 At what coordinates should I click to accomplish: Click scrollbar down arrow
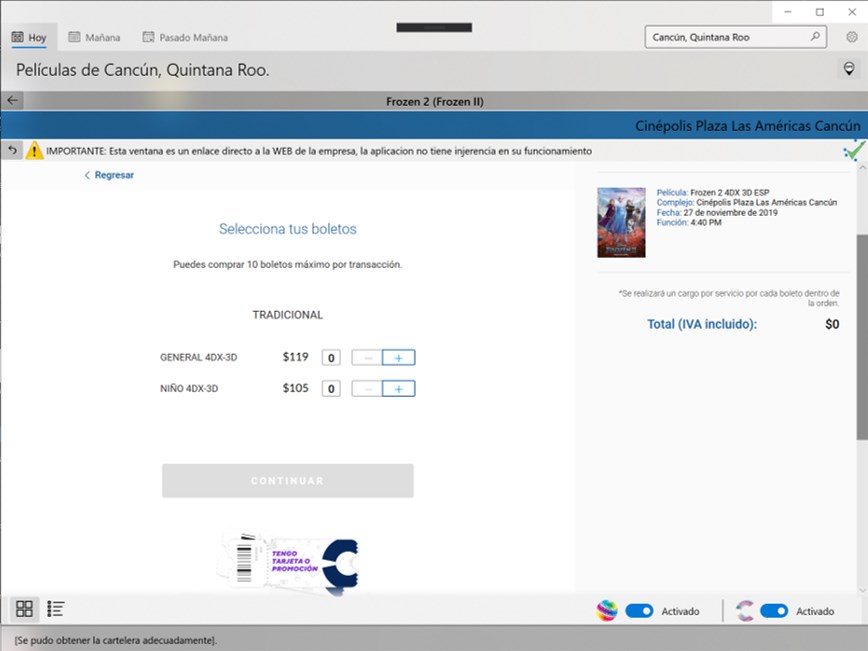coord(862,590)
